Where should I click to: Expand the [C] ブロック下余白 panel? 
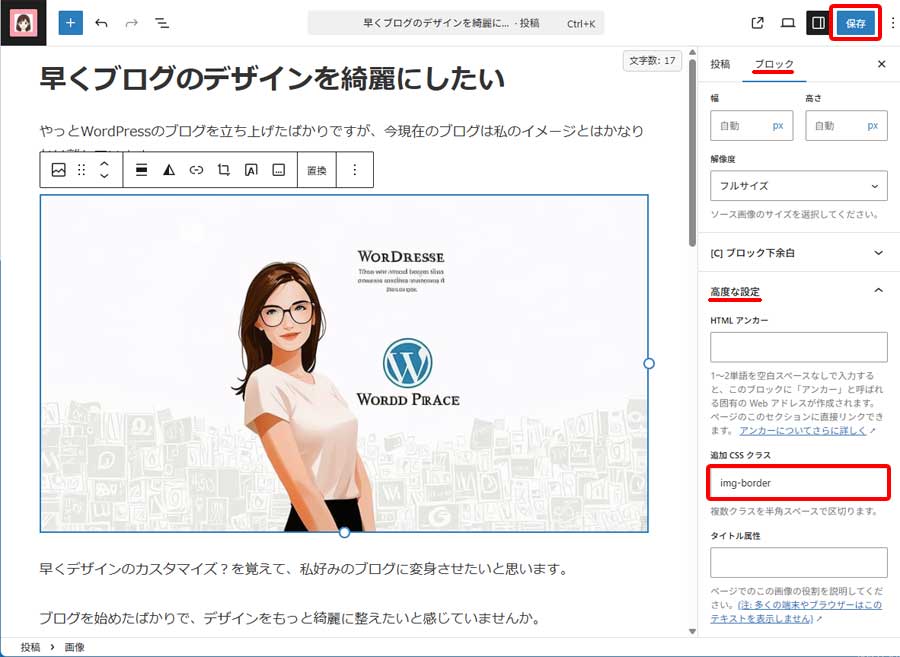(x=798, y=254)
